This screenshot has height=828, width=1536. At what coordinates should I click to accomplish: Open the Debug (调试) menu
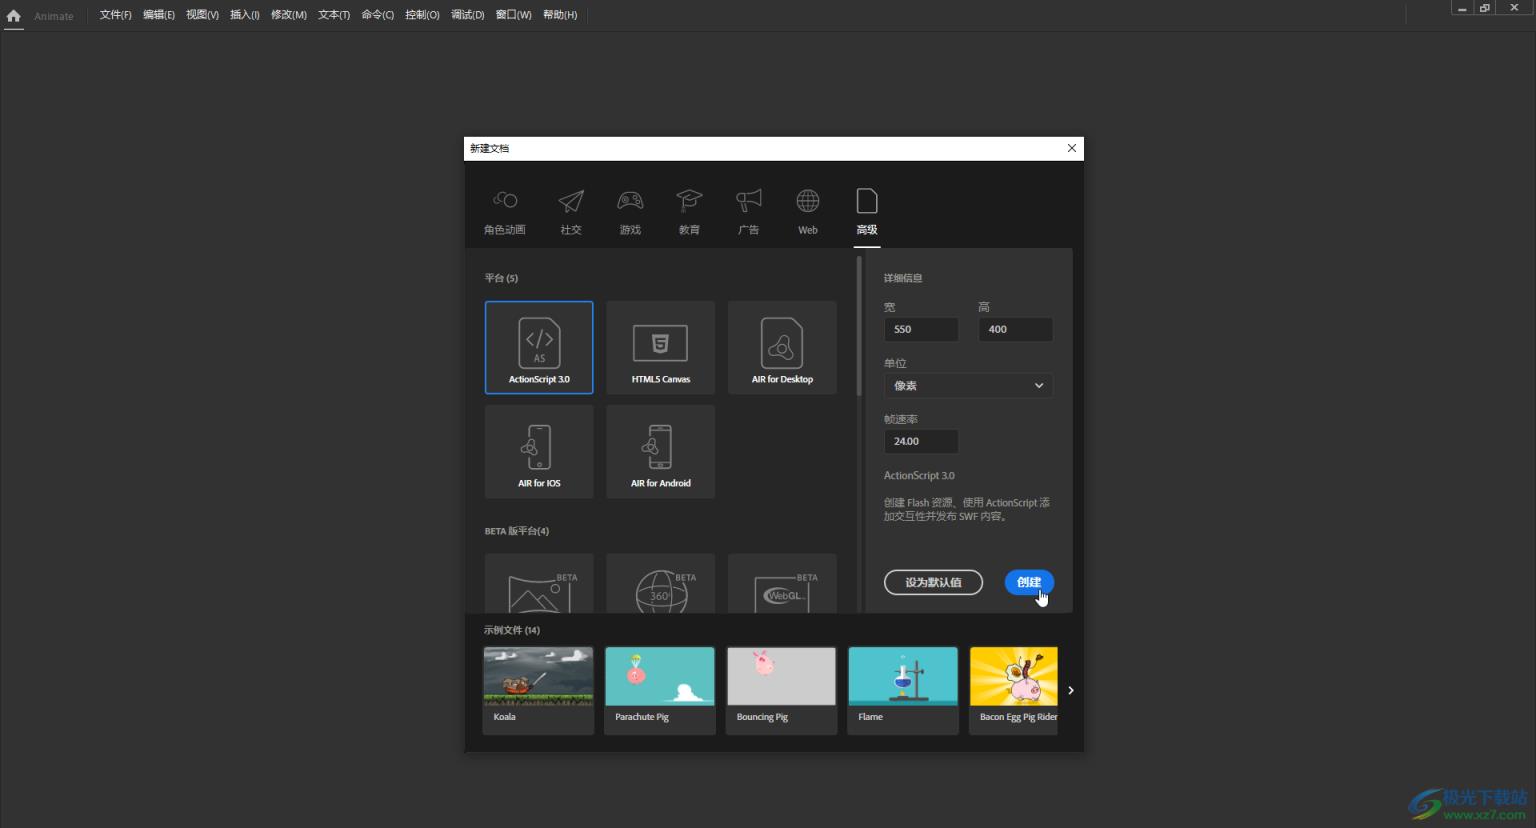(x=467, y=15)
